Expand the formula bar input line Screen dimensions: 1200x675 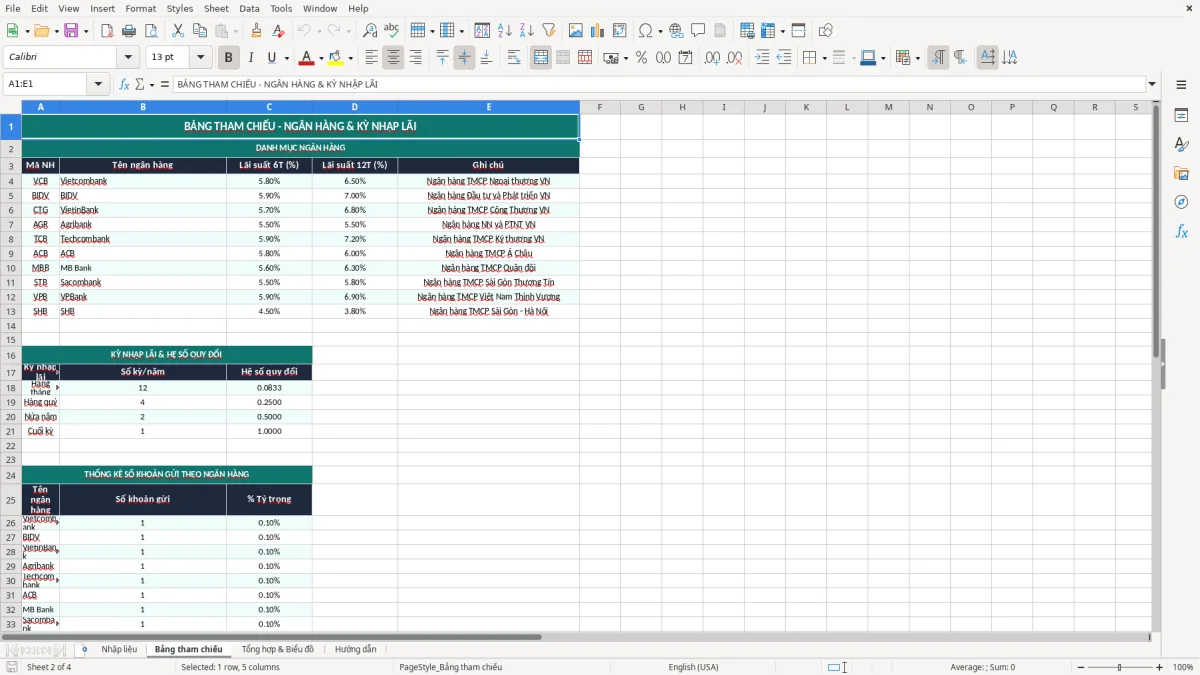[1152, 84]
